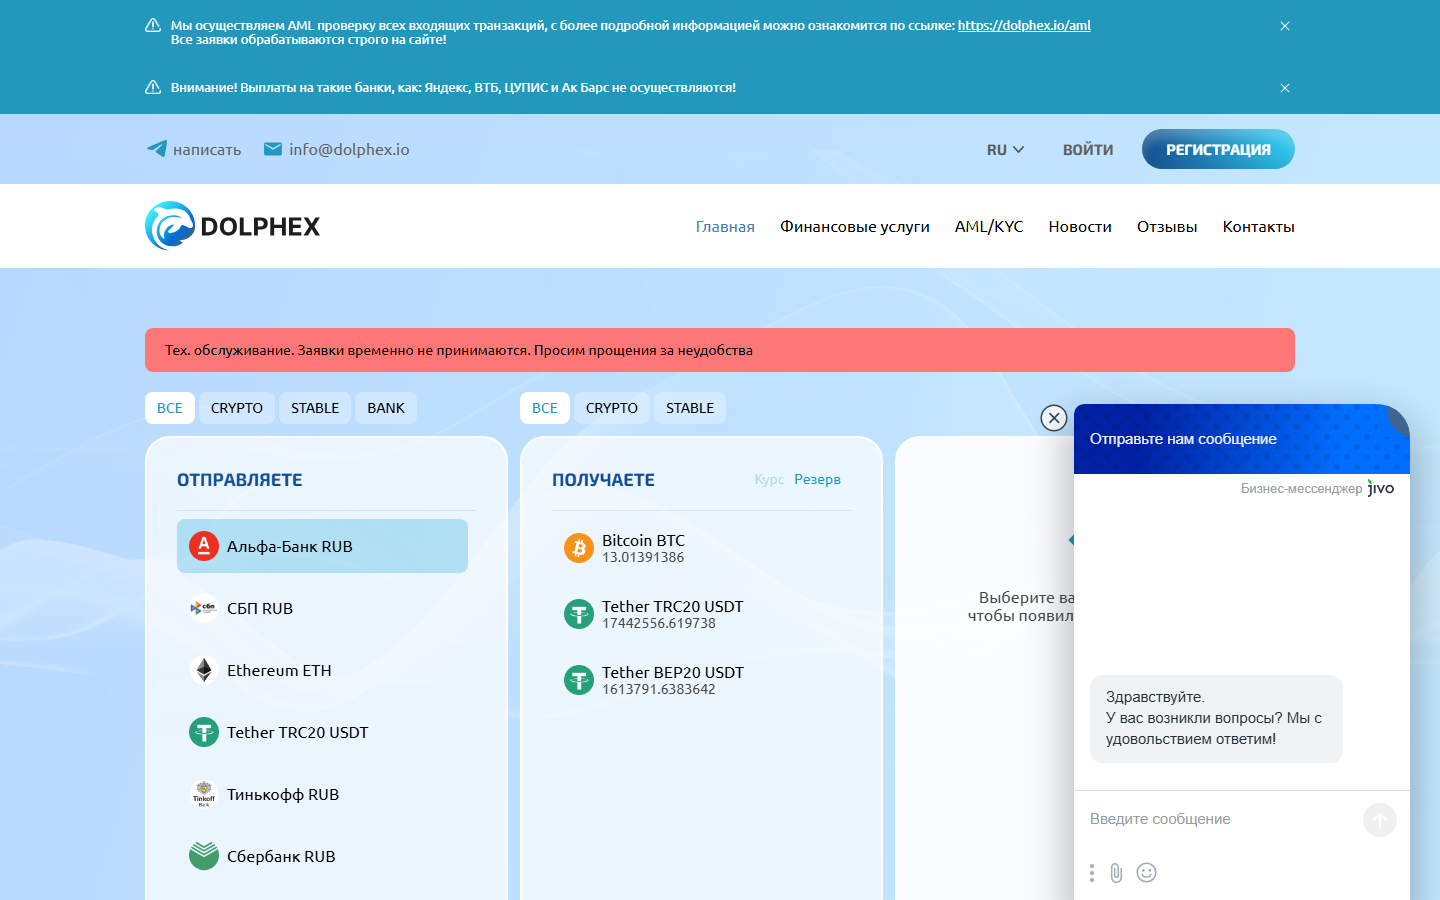Dismiss the AML notice banner
The width and height of the screenshot is (1440, 900).
pos(1285,26)
